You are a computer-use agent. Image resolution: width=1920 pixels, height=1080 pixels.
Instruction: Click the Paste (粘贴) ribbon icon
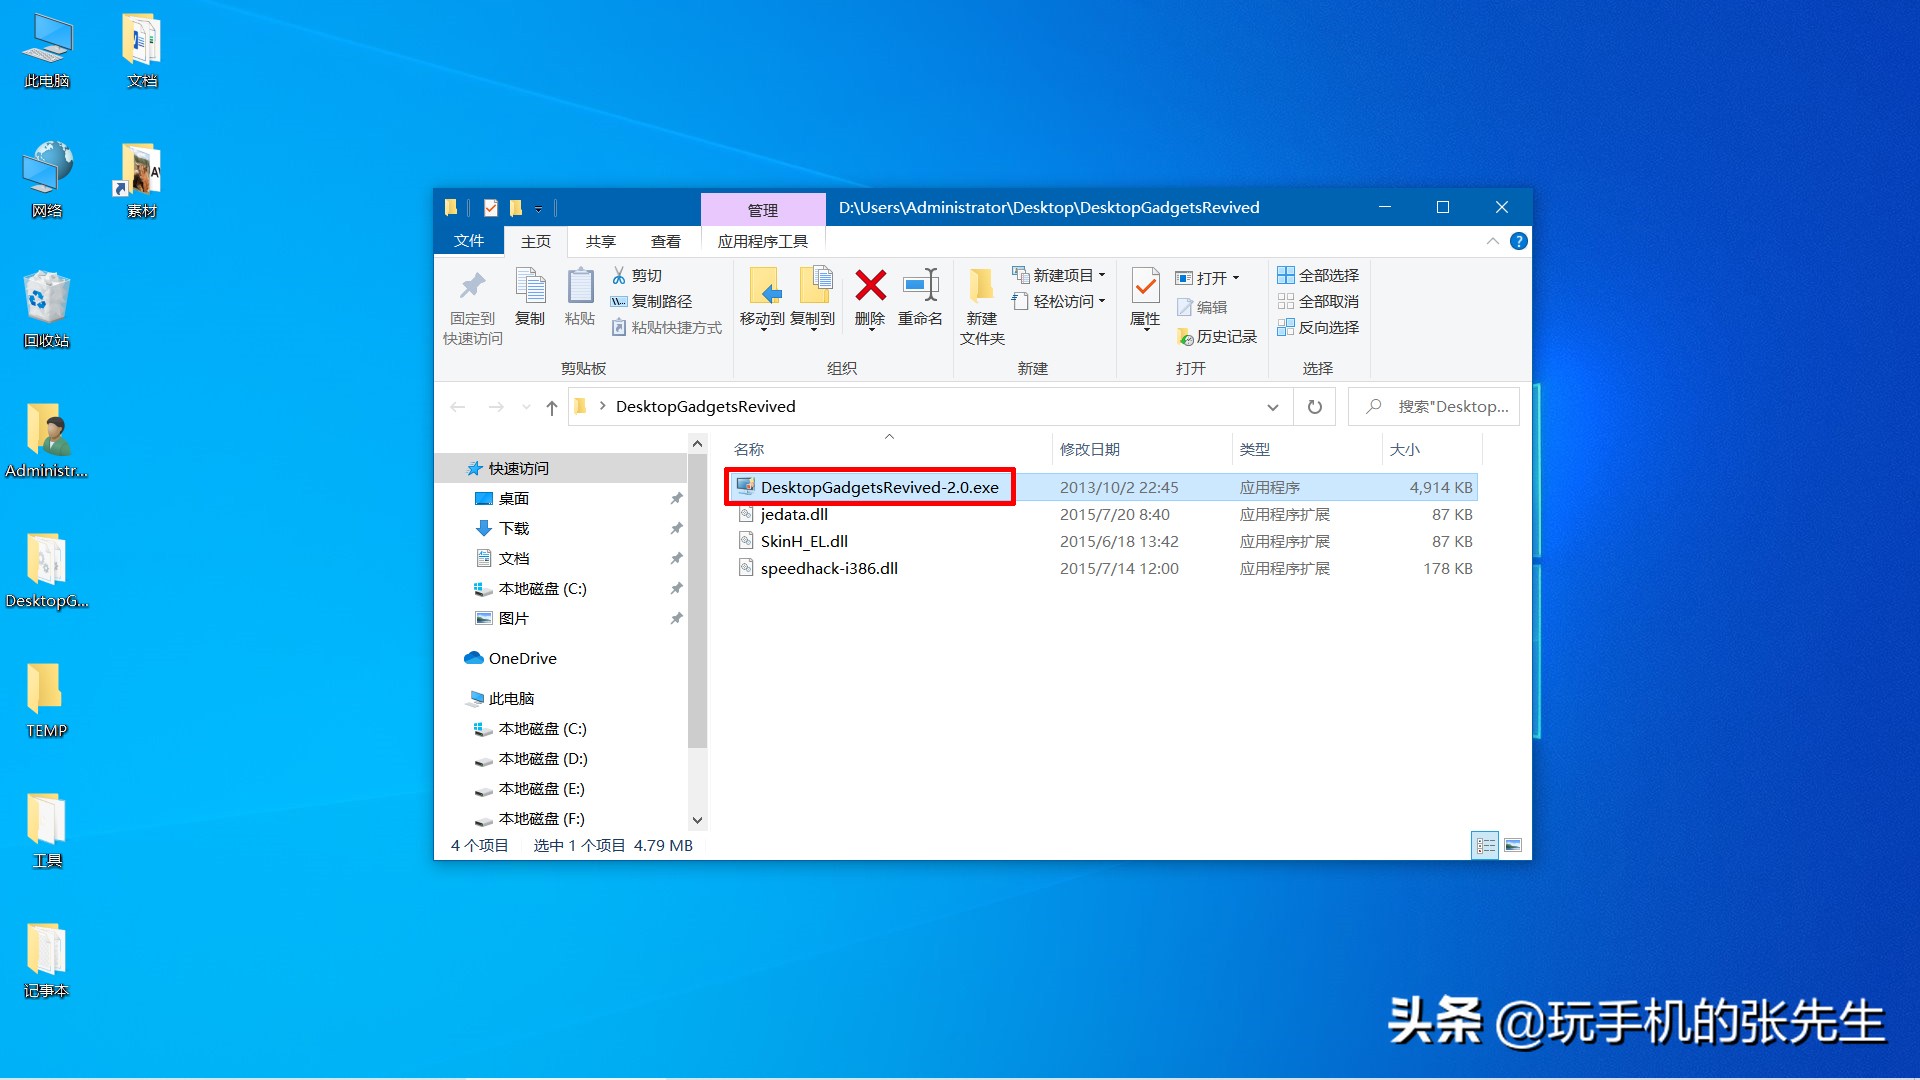[x=580, y=287]
